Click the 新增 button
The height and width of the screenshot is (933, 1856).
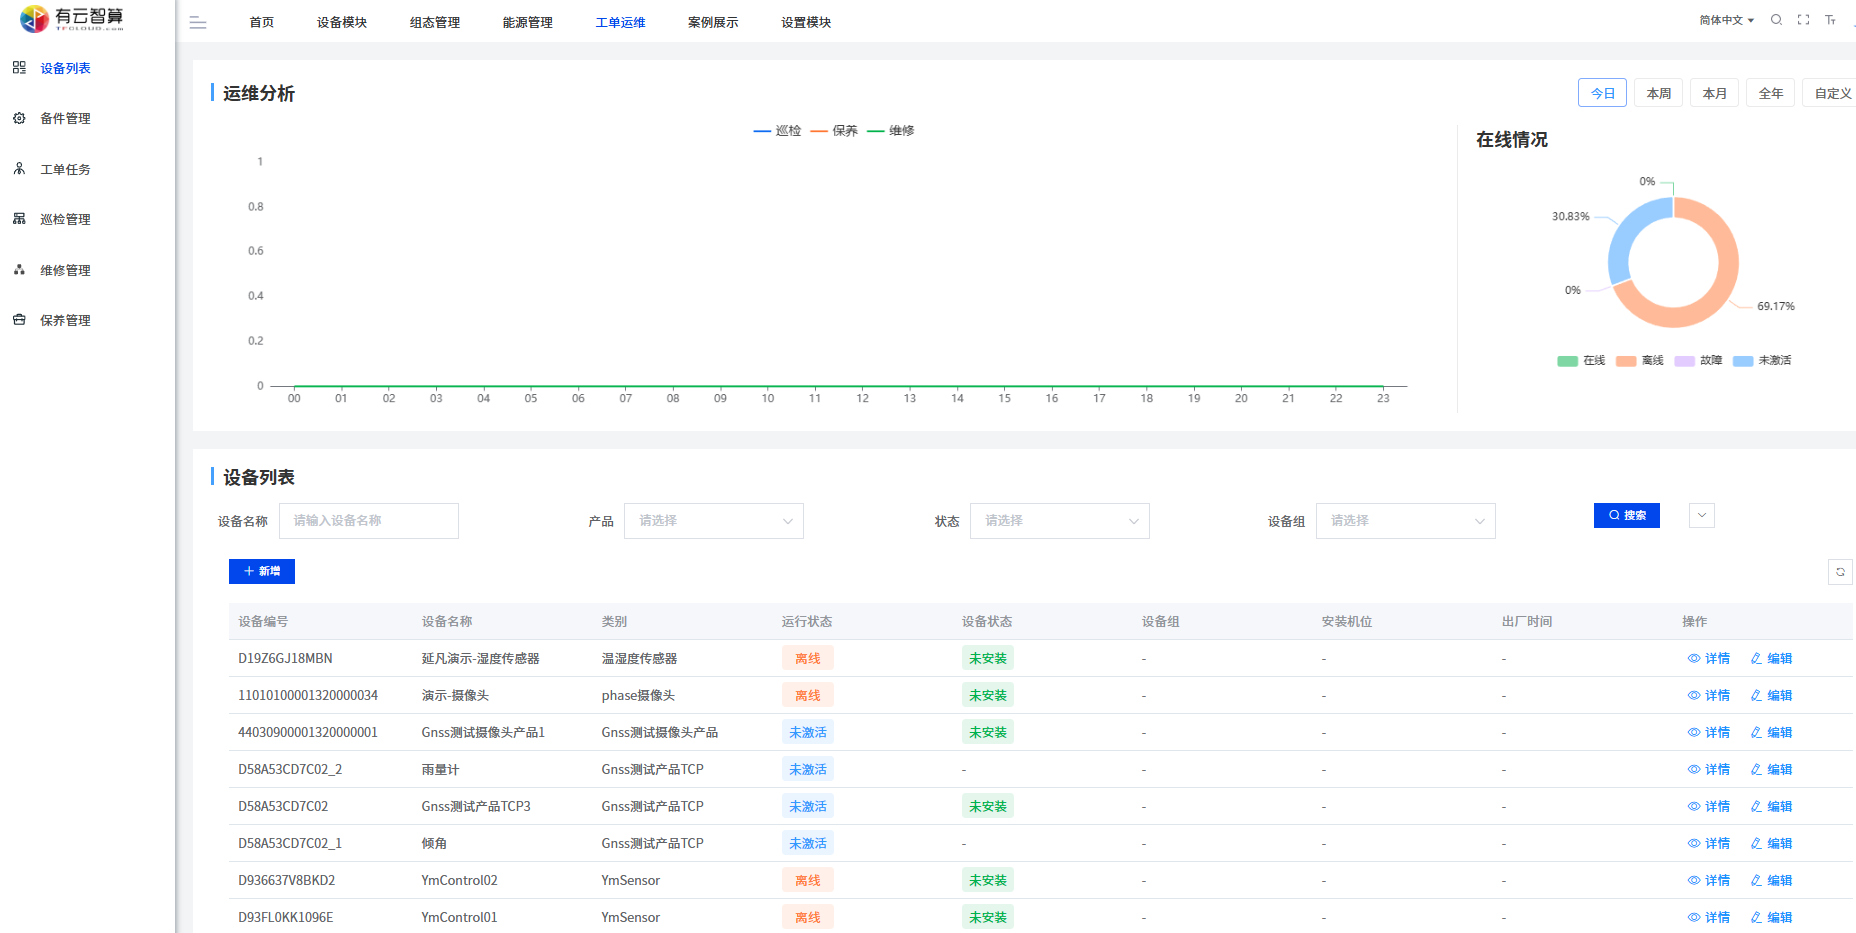point(261,571)
